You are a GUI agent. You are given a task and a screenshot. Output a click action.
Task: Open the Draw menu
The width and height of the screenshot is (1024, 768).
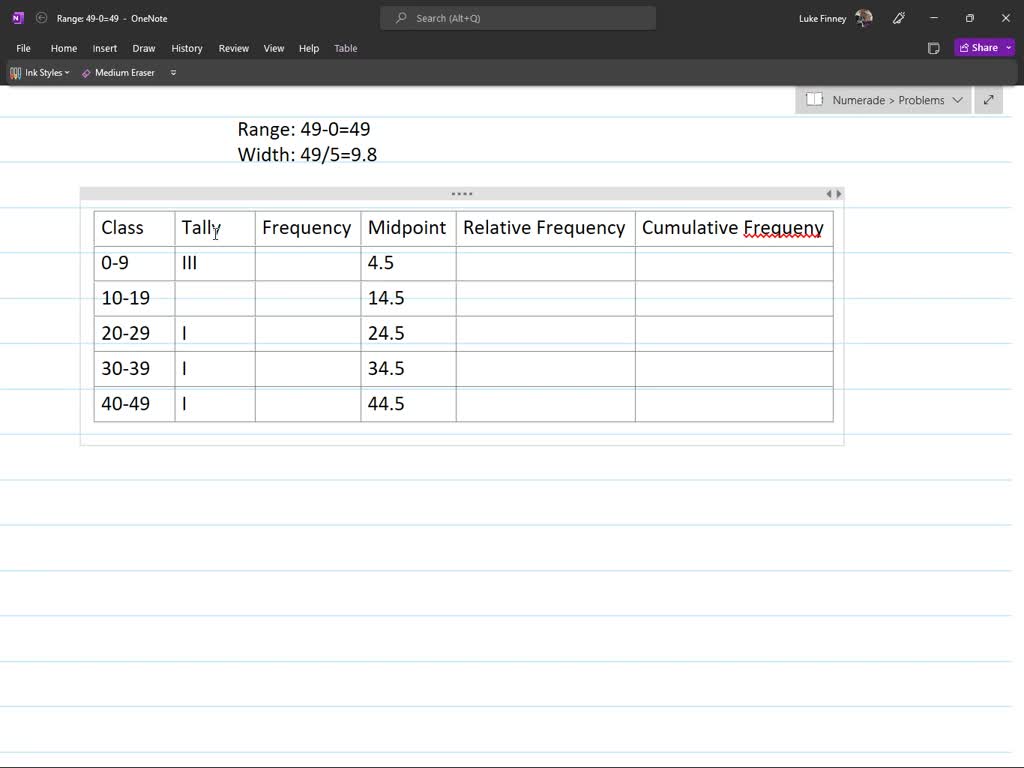(143, 48)
